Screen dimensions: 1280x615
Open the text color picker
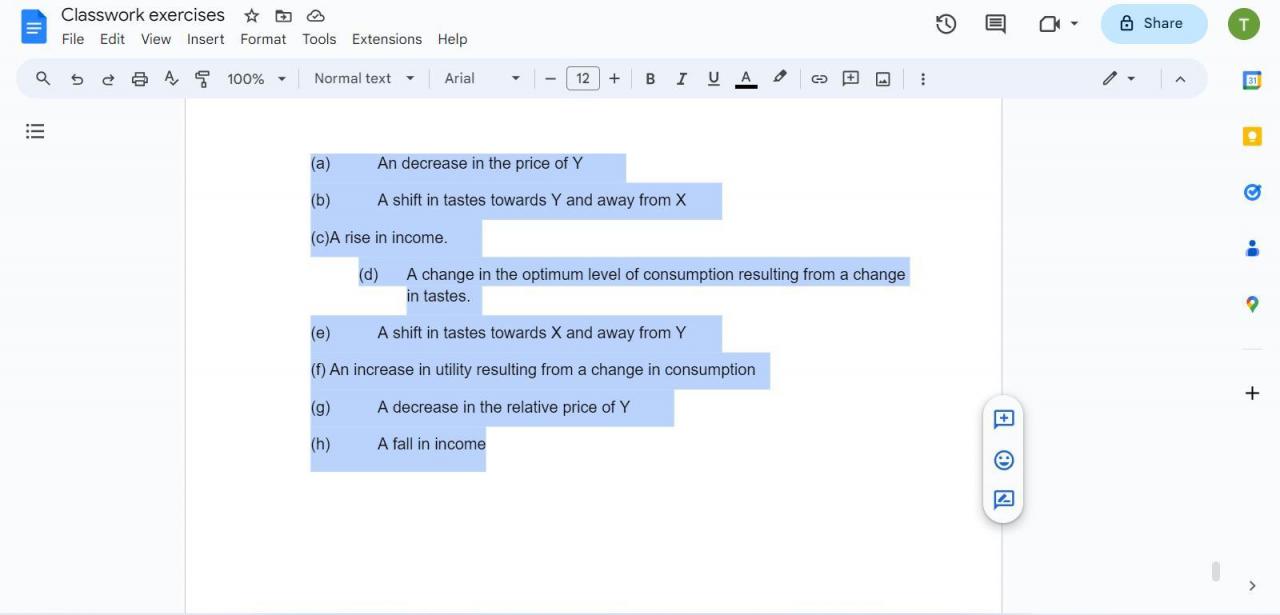745,78
